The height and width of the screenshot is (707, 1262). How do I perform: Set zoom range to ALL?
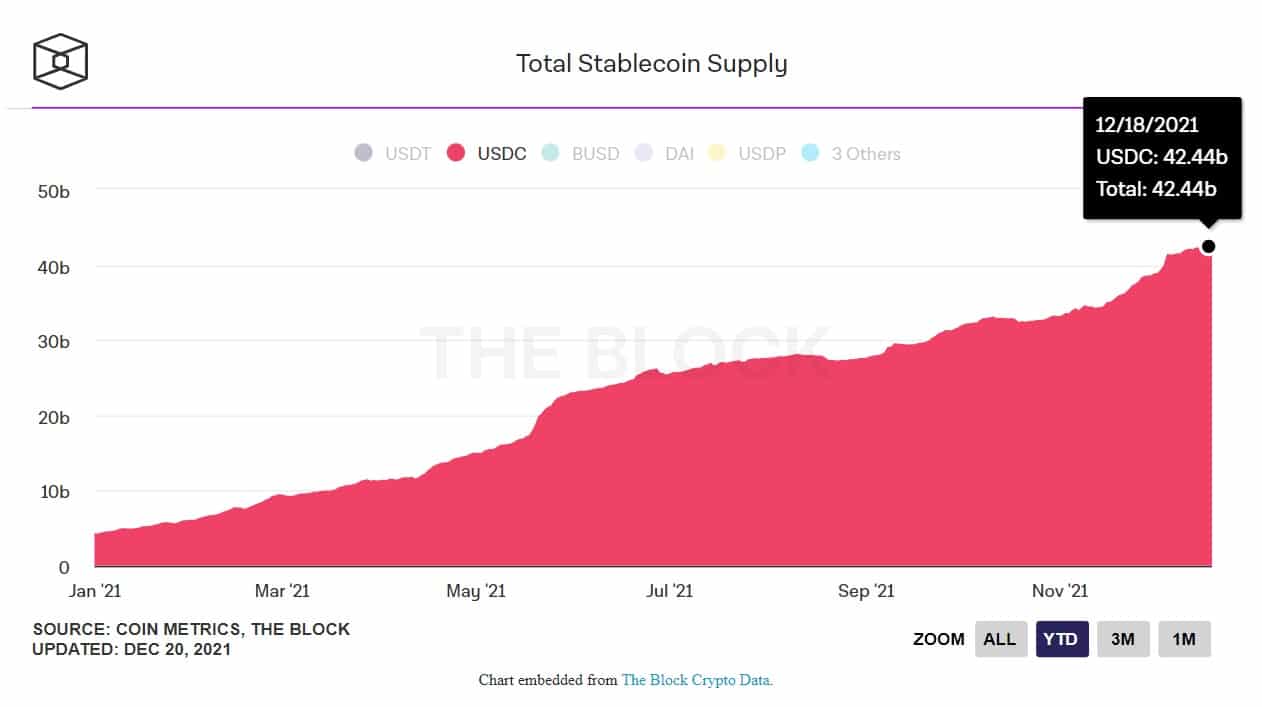point(1000,639)
